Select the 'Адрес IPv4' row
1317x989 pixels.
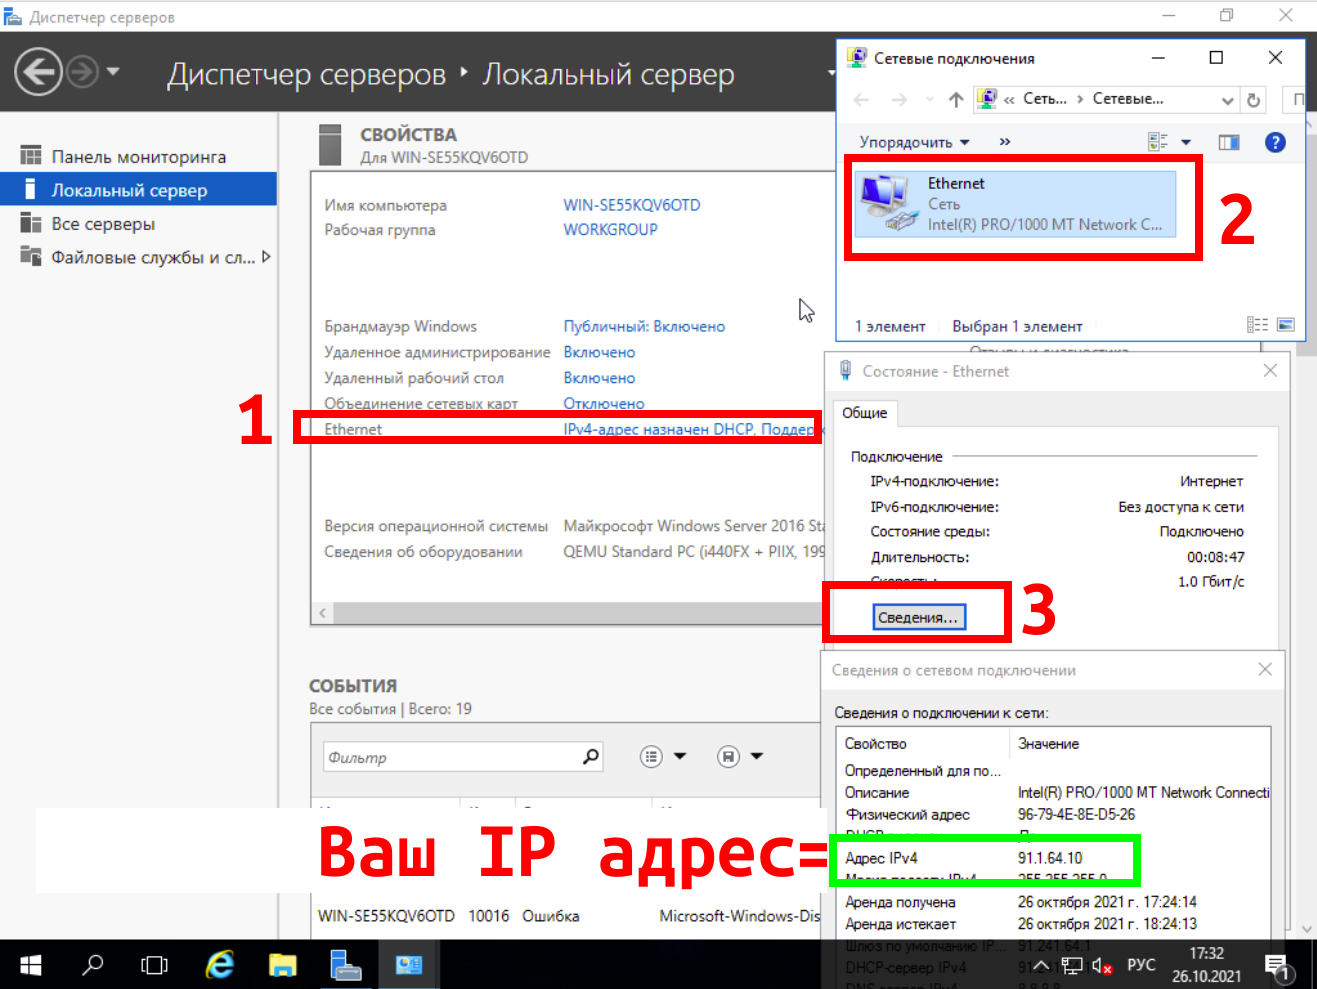tap(1054, 858)
